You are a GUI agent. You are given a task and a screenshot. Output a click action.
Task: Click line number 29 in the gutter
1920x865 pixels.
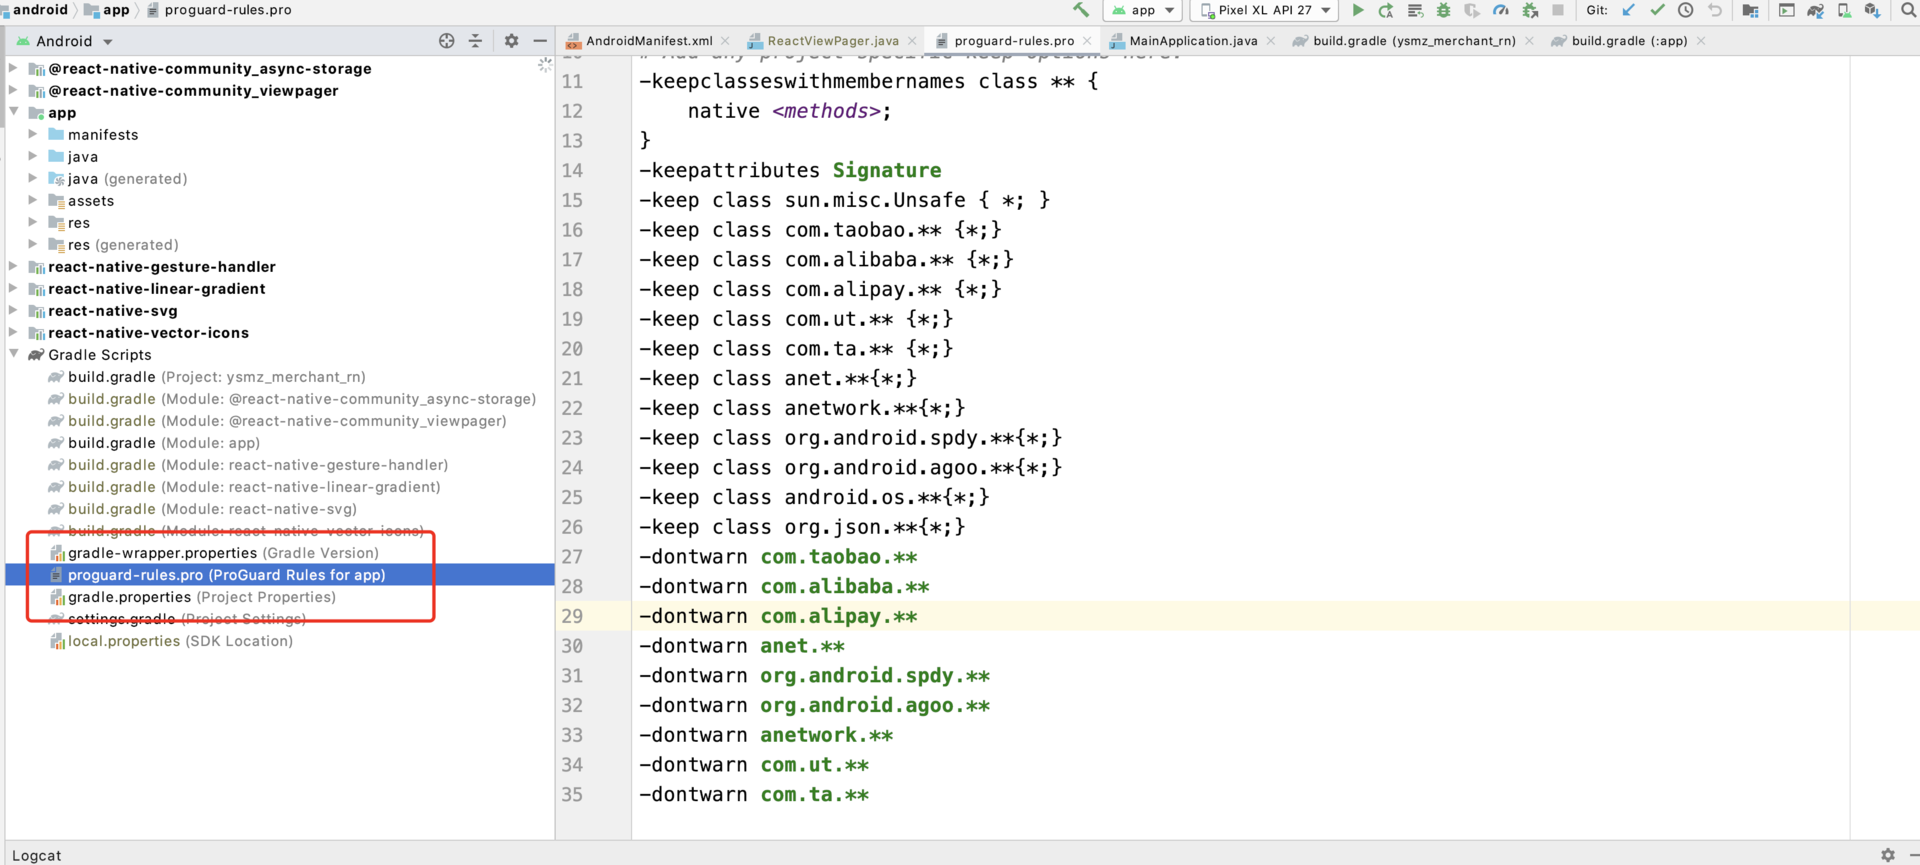[572, 616]
